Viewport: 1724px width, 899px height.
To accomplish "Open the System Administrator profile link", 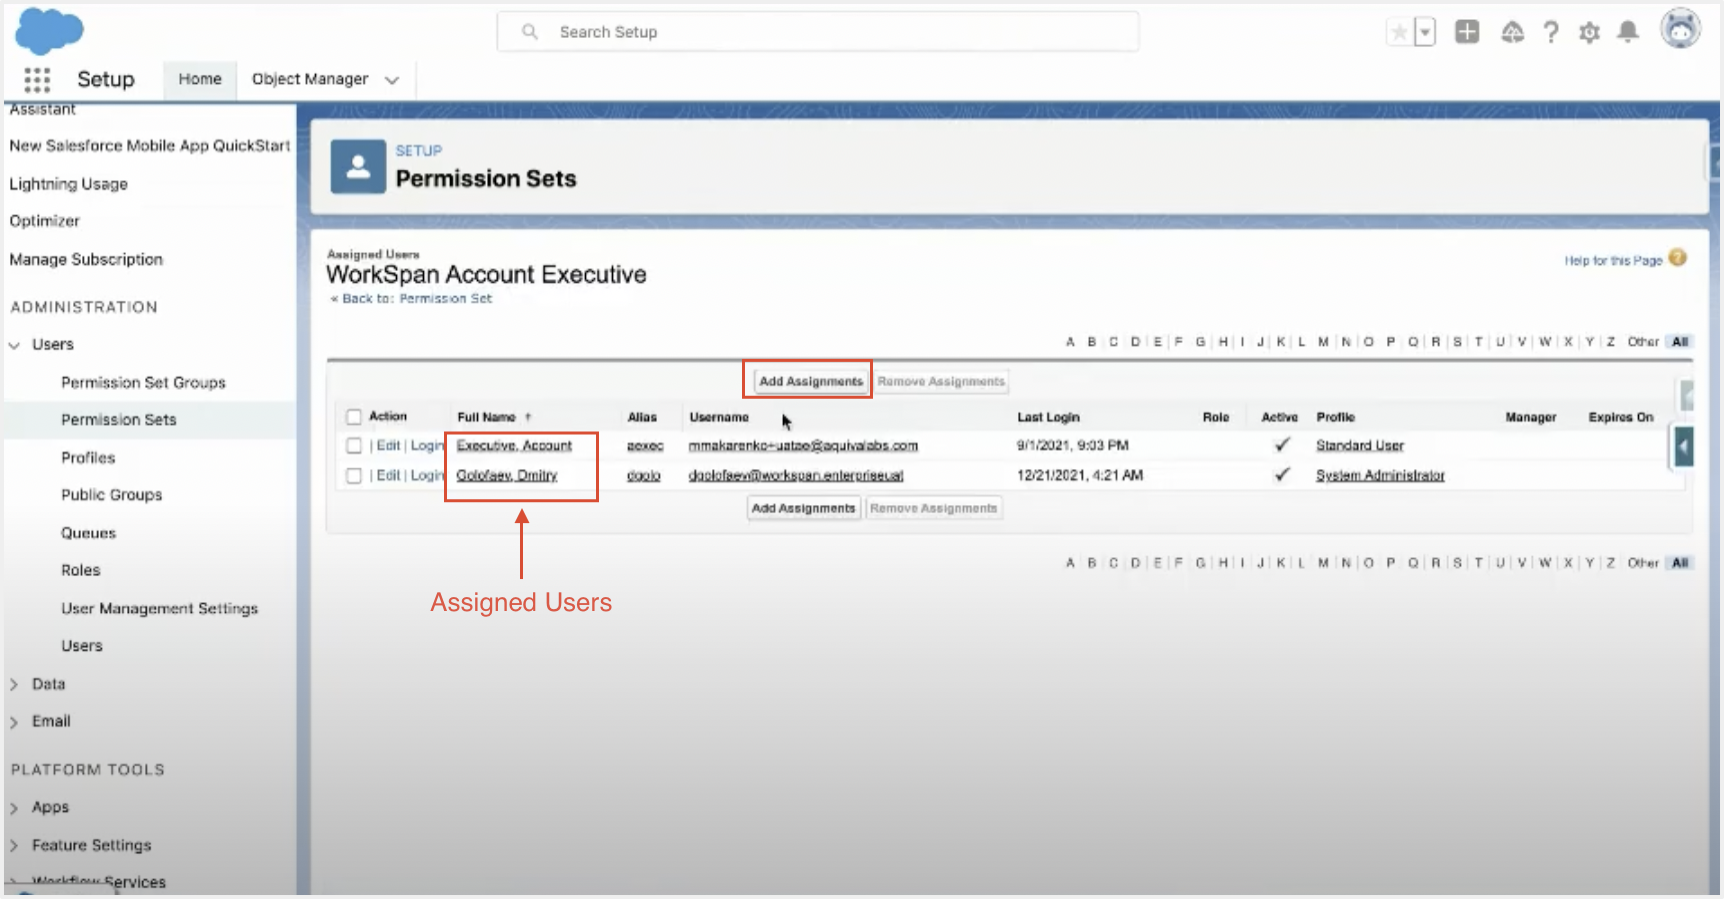I will [1380, 476].
